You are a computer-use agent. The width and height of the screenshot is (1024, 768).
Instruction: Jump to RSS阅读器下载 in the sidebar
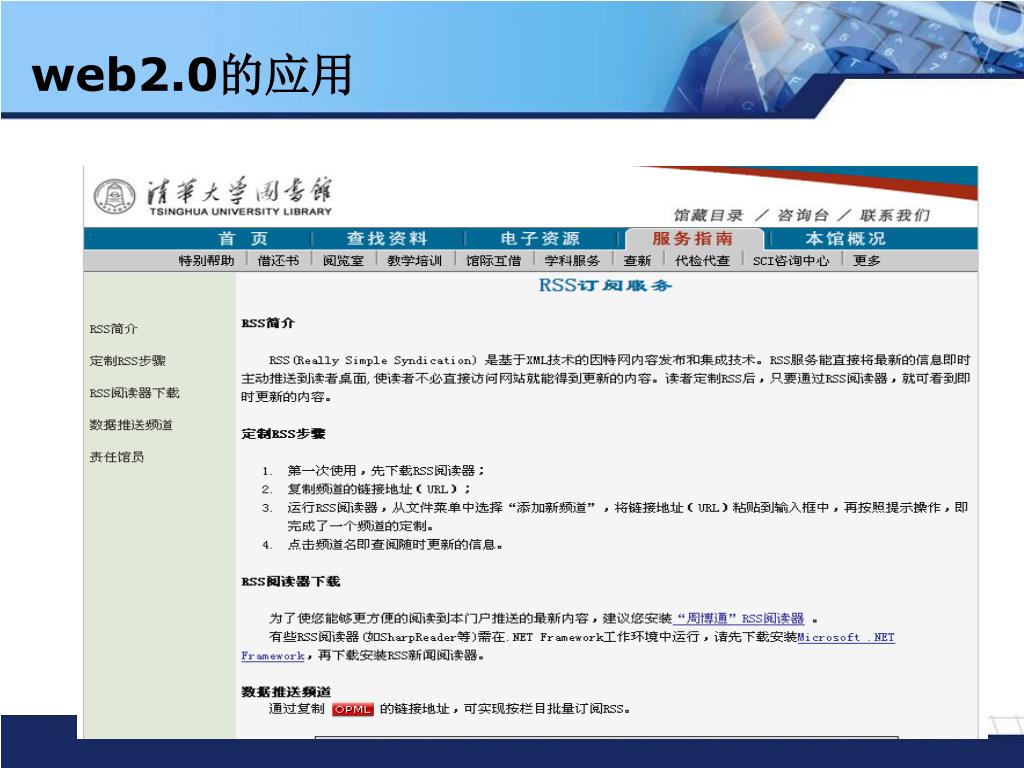pyautogui.click(x=134, y=392)
